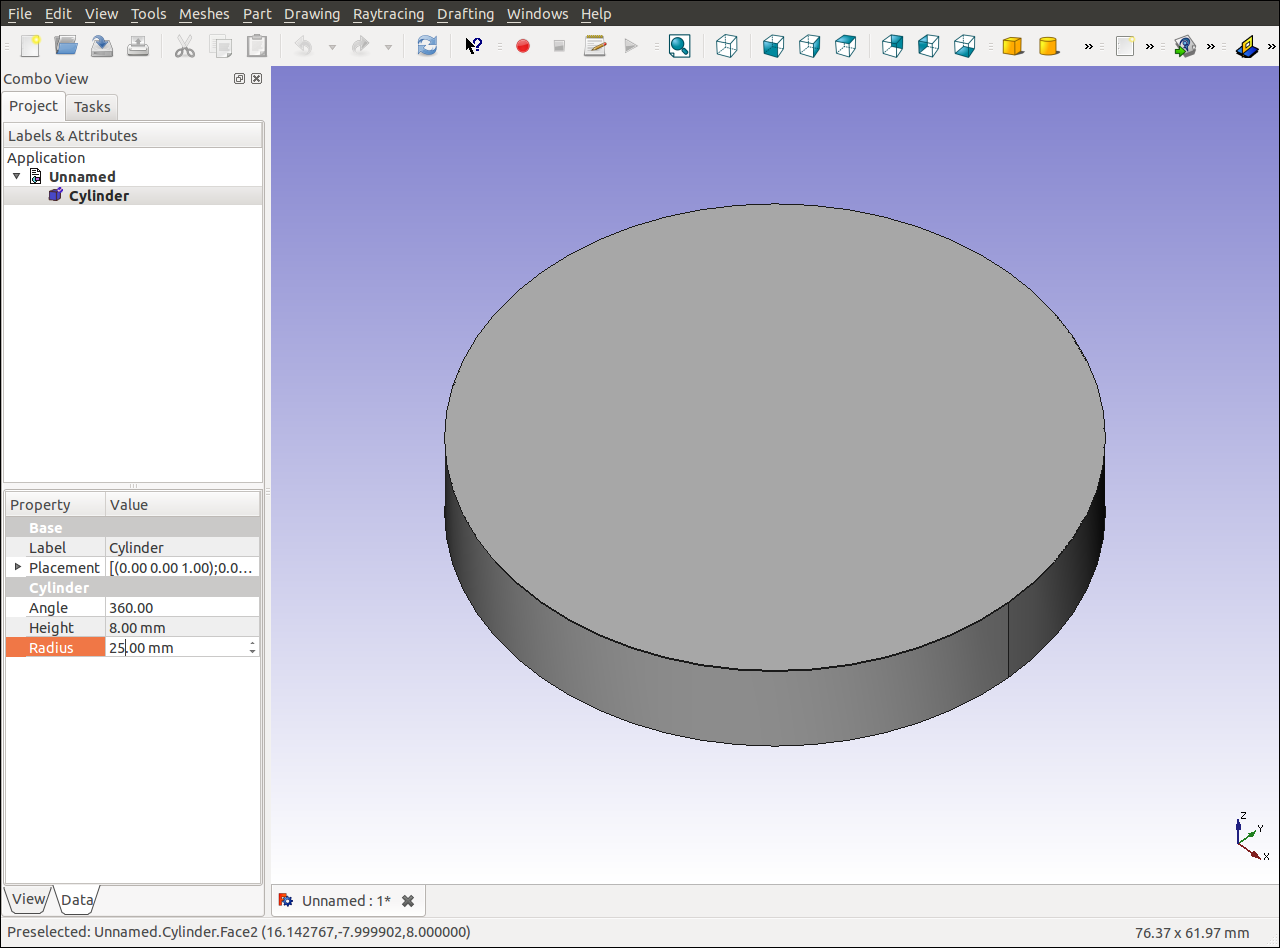Fit all content with magnifier icon
1280x948 pixels.
coord(680,46)
